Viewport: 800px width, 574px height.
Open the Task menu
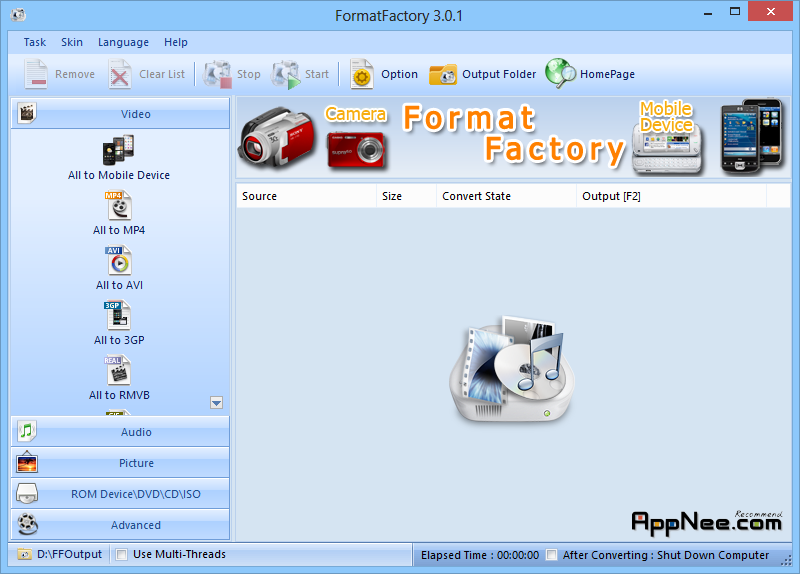coord(35,42)
